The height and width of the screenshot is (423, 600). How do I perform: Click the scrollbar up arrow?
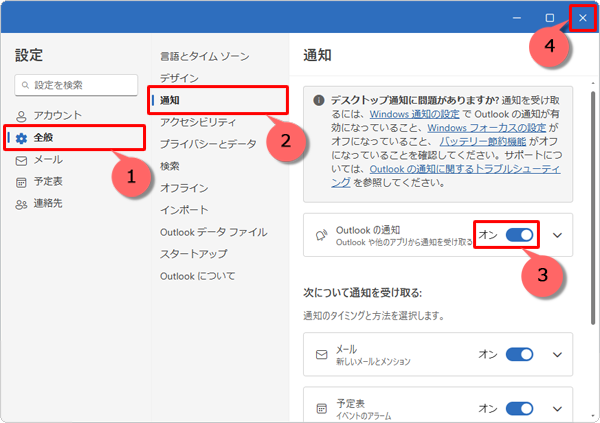[593, 83]
